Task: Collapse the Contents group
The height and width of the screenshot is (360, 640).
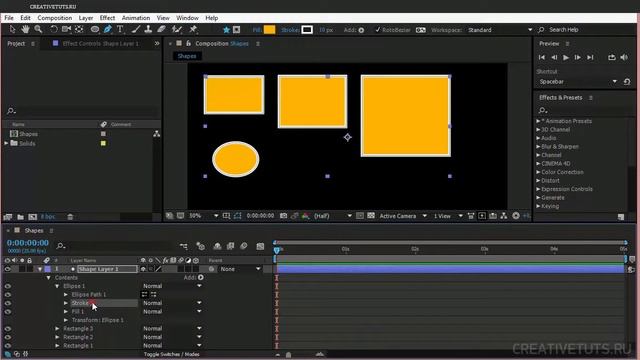Action: tap(49, 278)
